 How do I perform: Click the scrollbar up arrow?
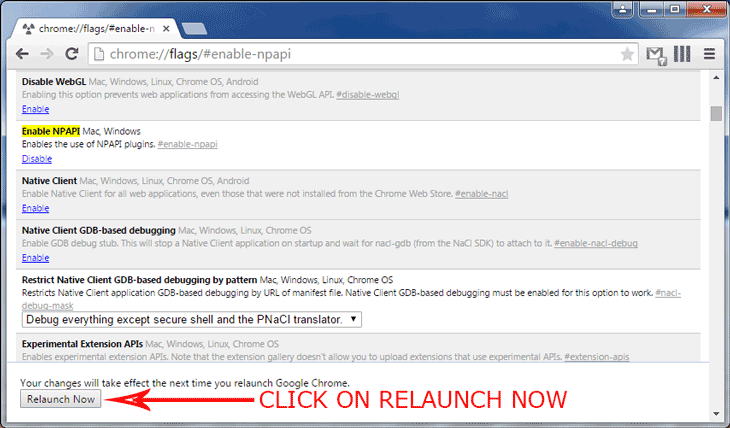point(716,78)
